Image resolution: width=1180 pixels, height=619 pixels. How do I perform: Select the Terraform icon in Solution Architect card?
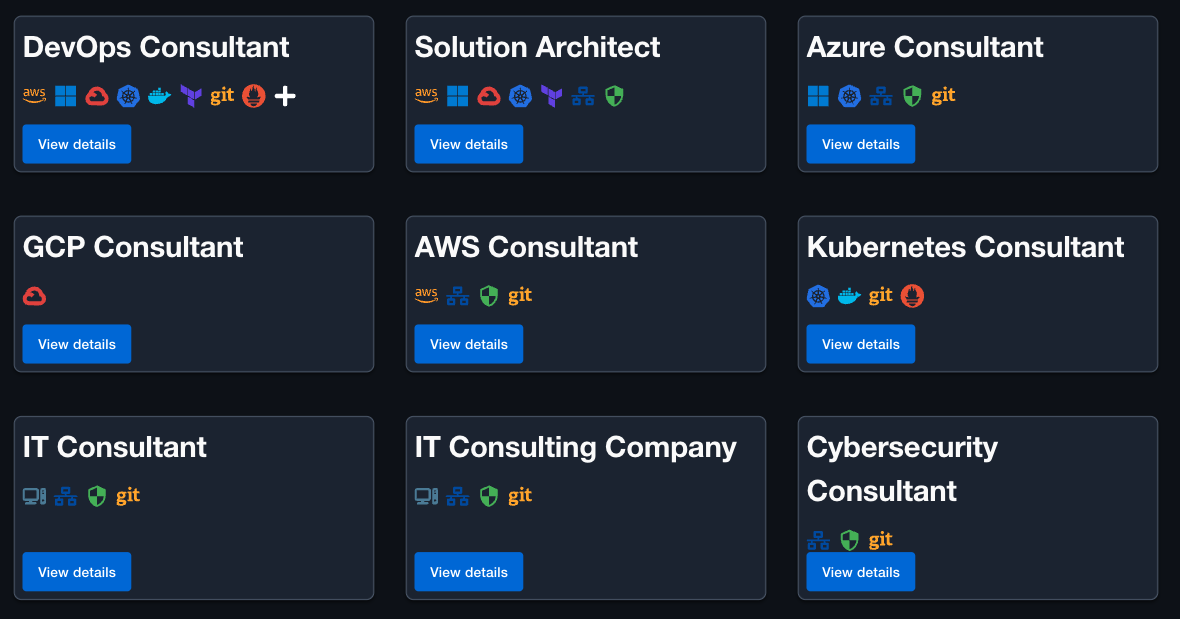point(551,96)
